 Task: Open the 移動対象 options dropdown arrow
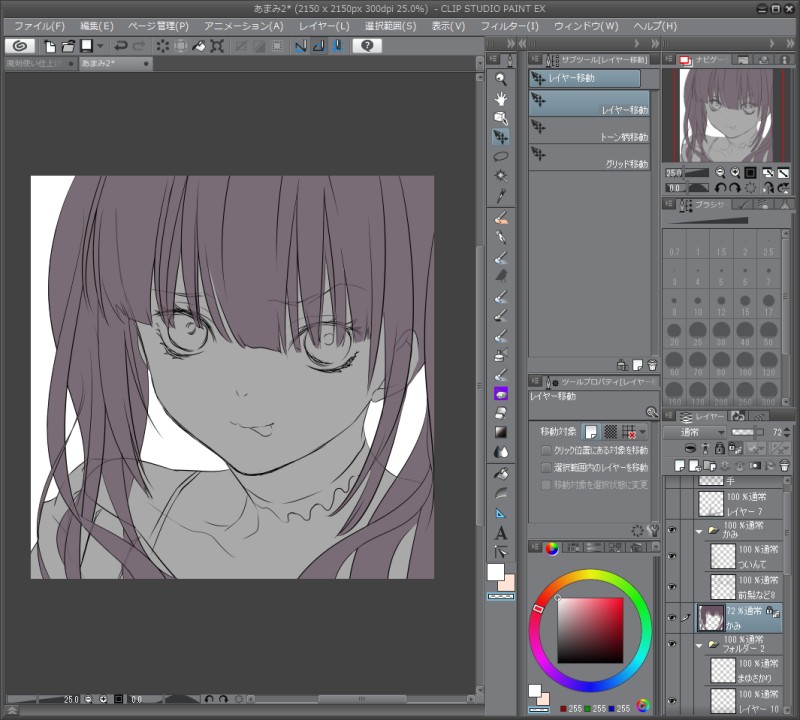[x=642, y=432]
